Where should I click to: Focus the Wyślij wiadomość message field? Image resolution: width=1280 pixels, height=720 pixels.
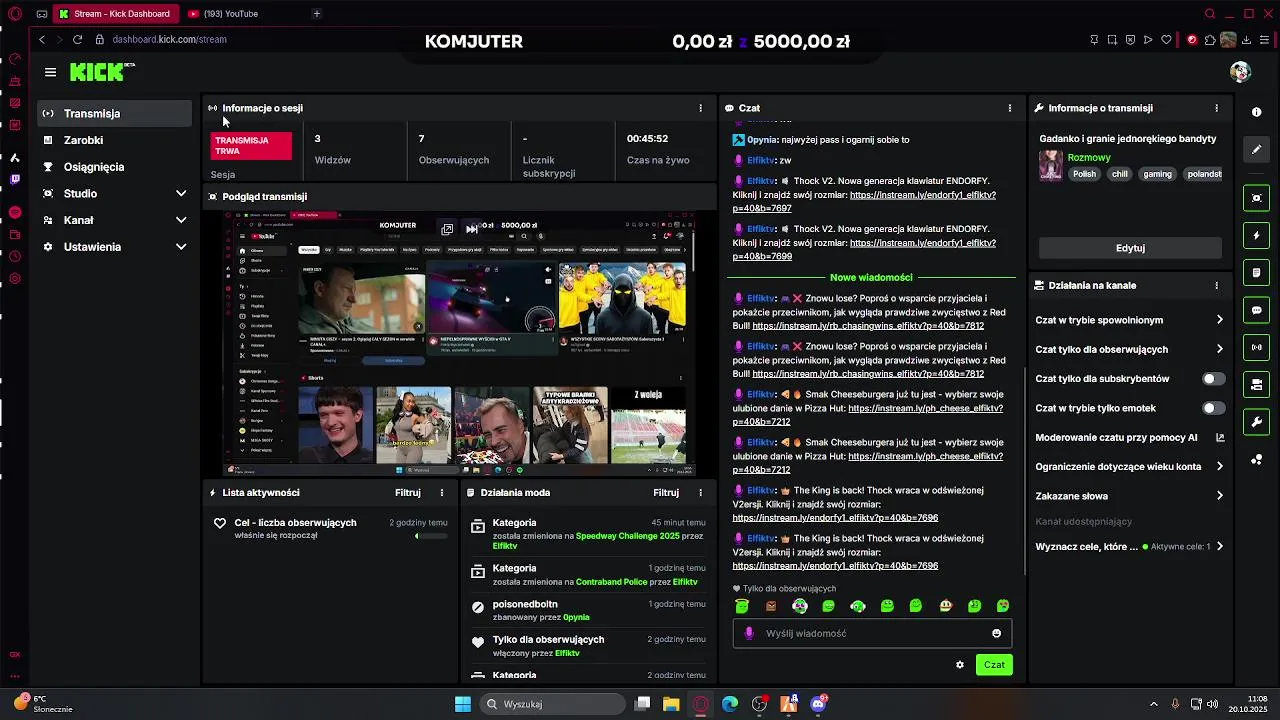click(x=873, y=633)
